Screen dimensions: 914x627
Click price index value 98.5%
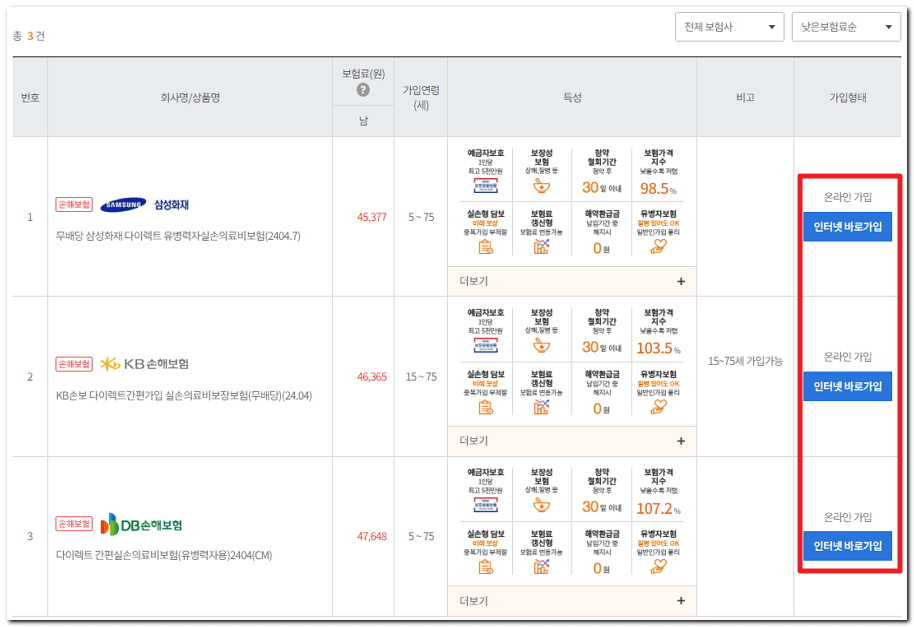(658, 189)
